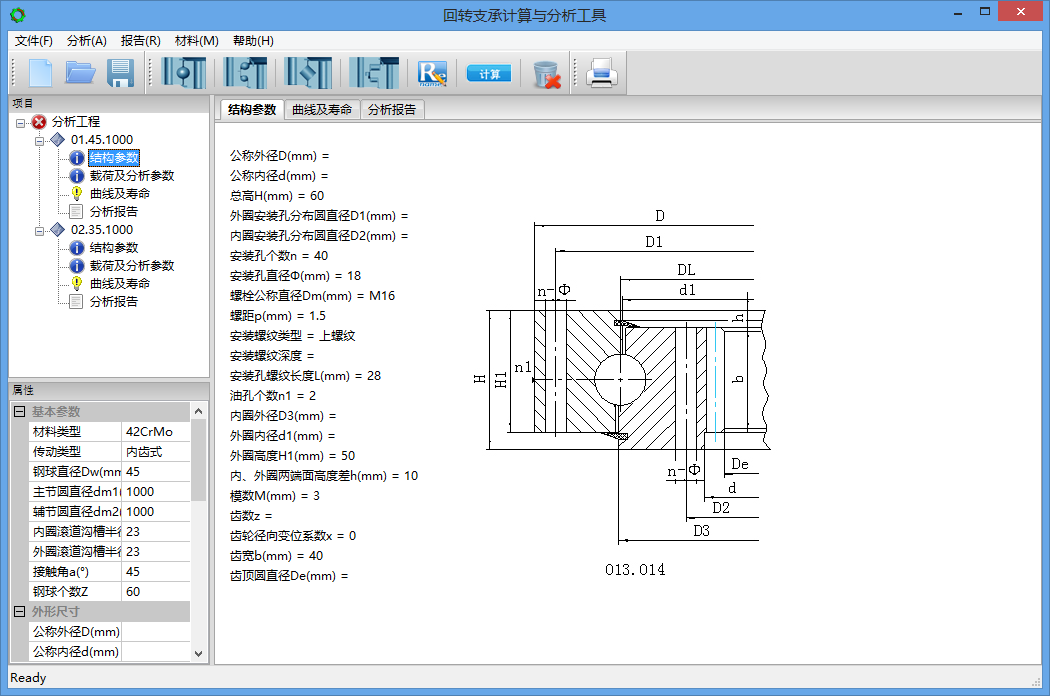Collapse the 01.45.1000 tree node
Viewport: 1050px width, 696px height.
(40, 141)
